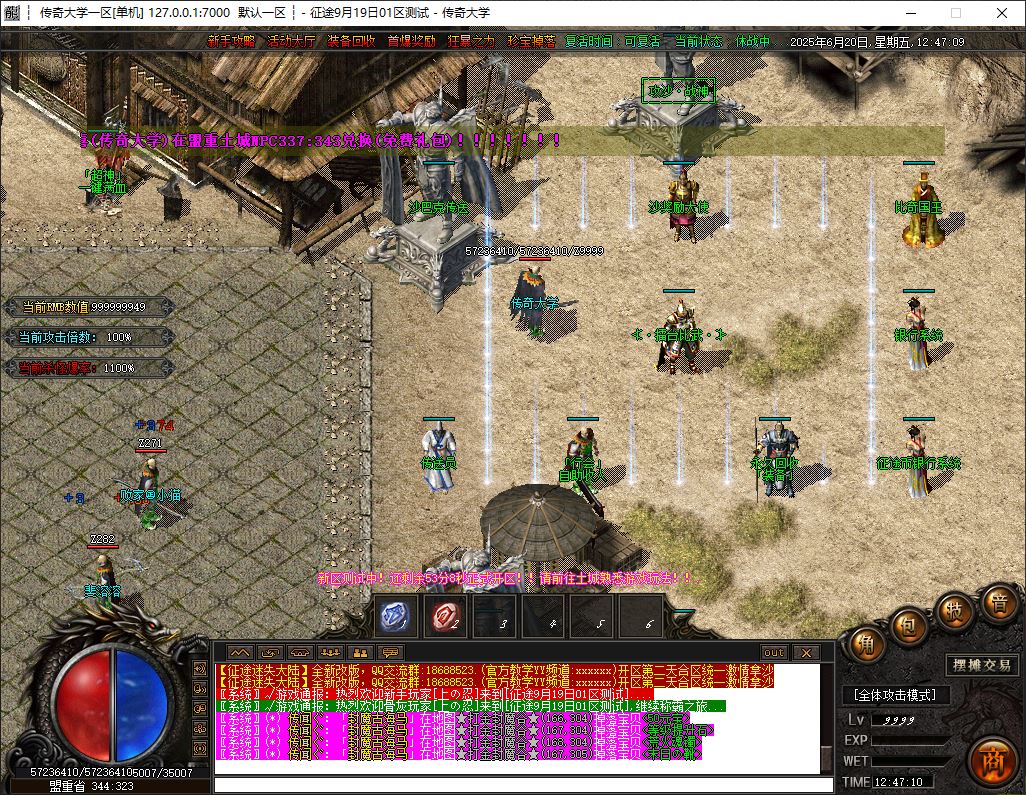Click the 超神 一键满血 NPC
Screen dimensions: 1026x795
click(x=103, y=181)
